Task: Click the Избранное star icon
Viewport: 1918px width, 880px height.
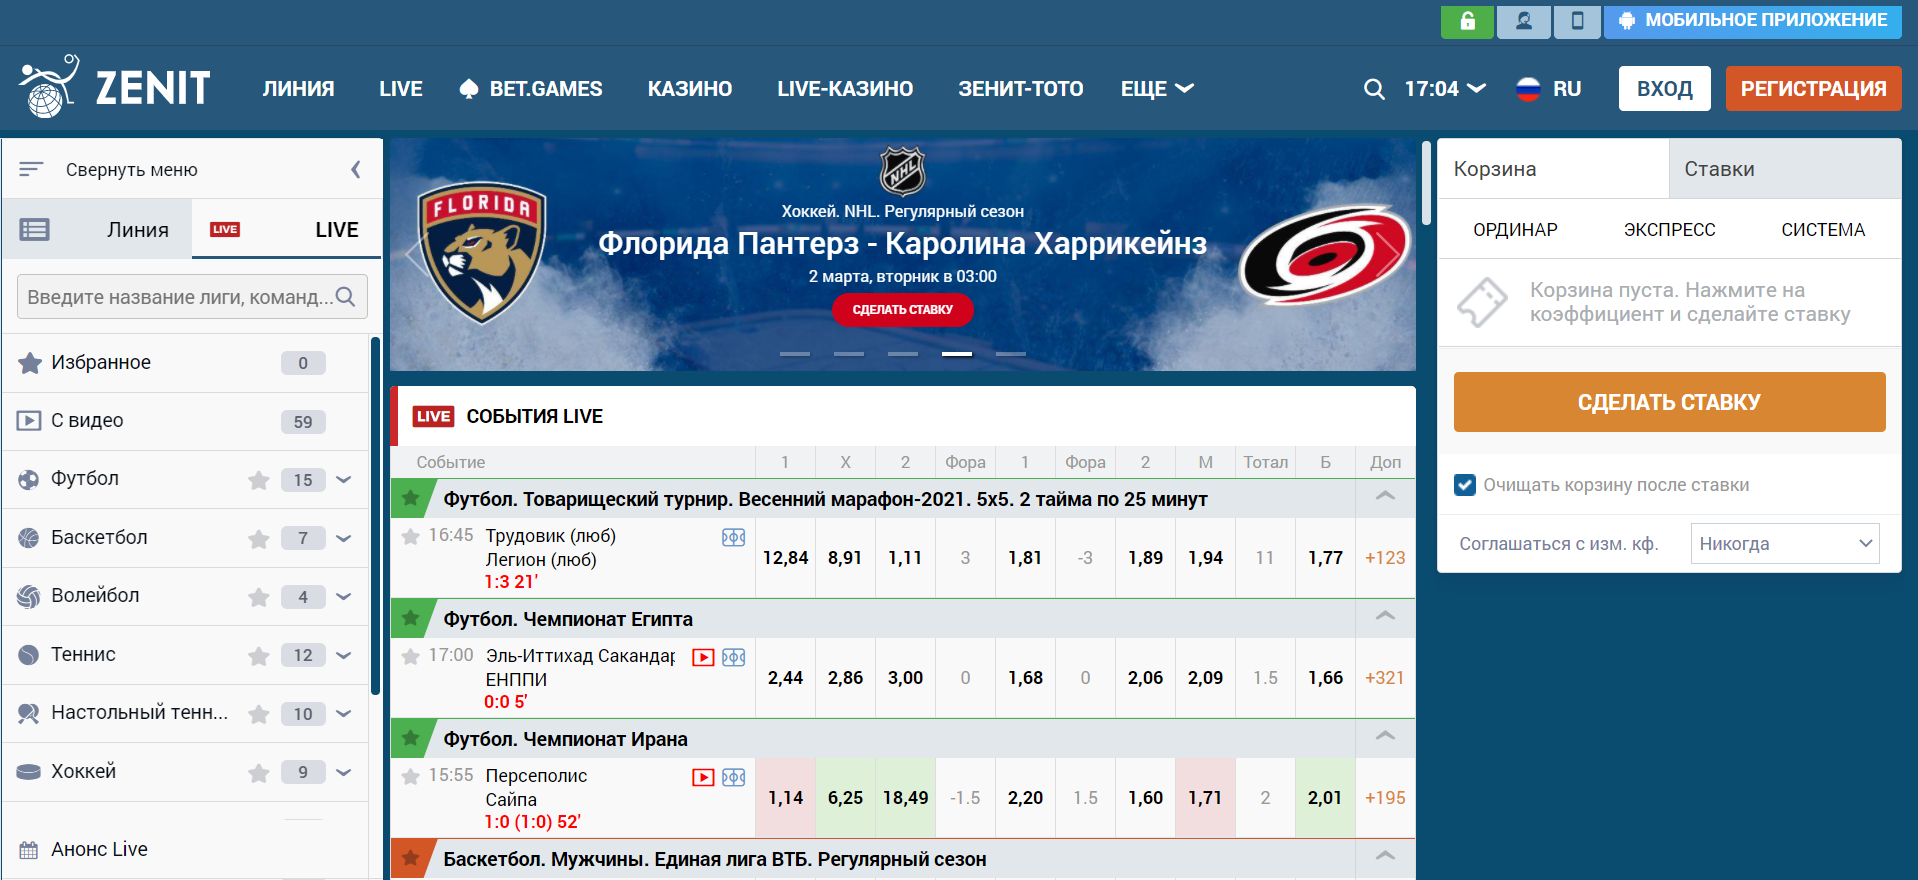Action: [30, 363]
